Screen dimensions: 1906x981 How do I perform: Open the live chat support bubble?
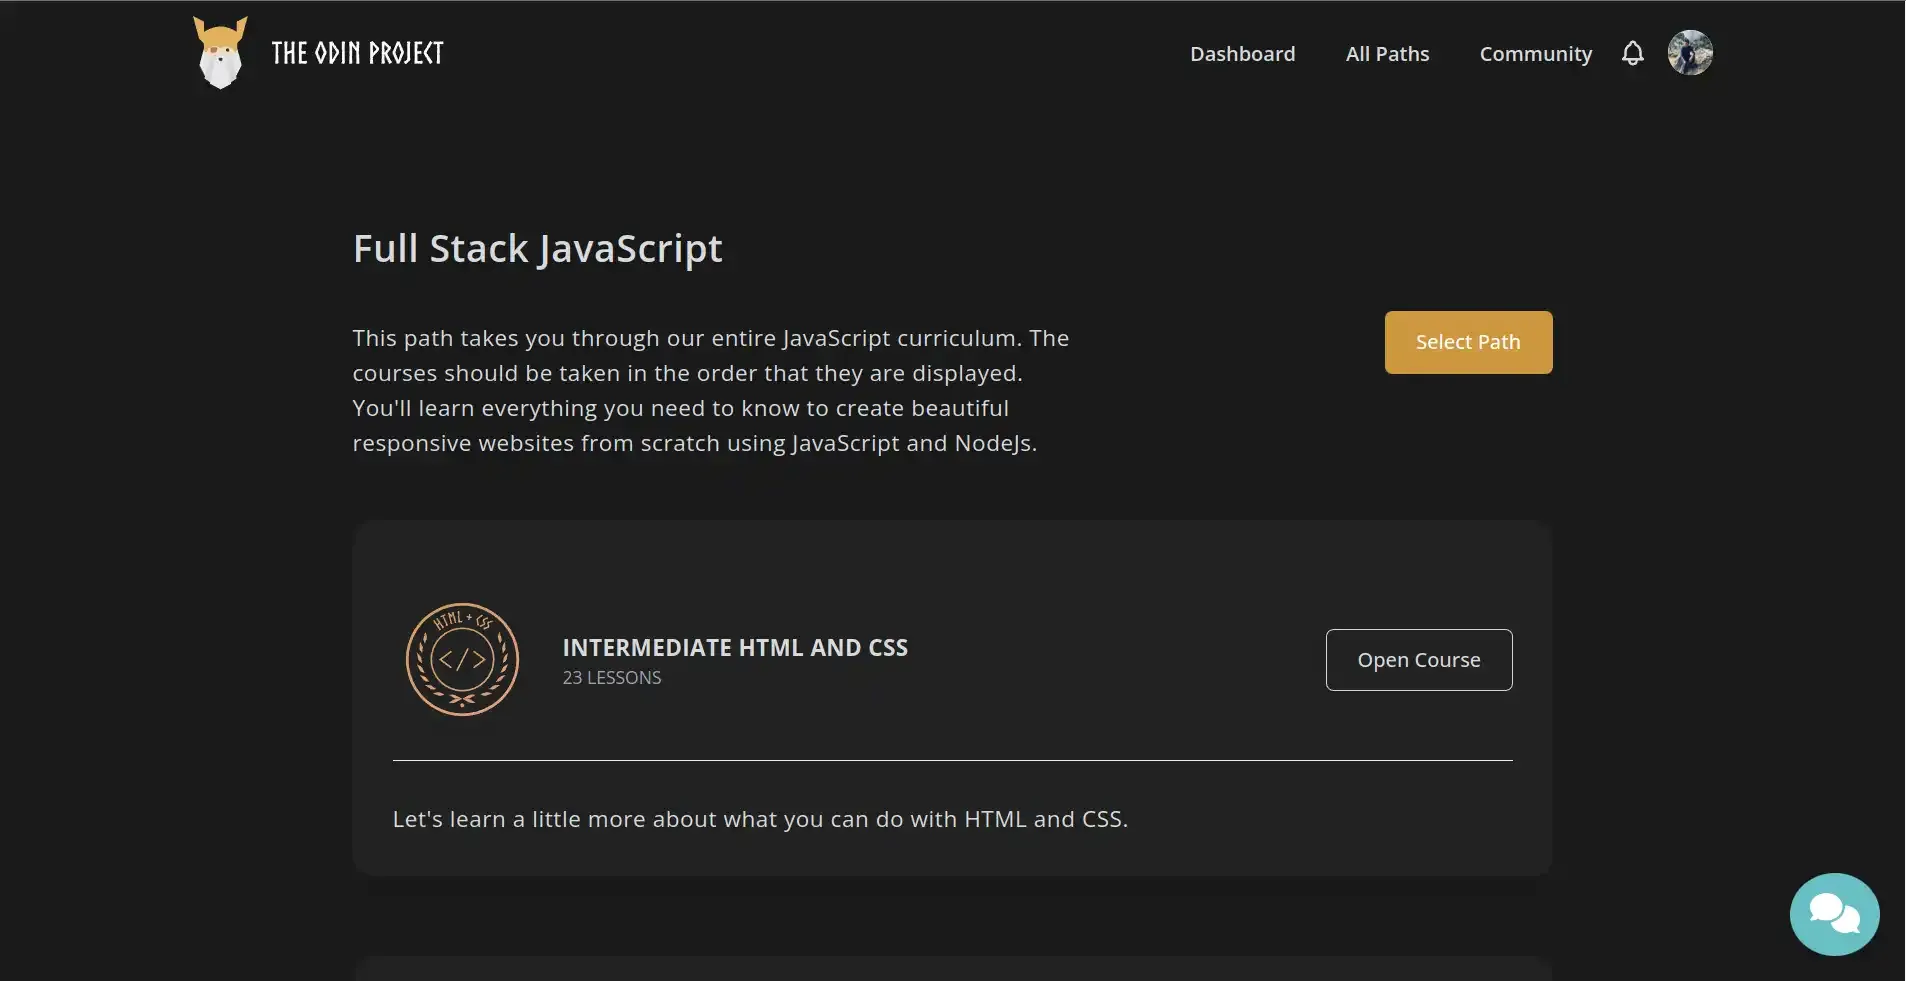coord(1834,913)
